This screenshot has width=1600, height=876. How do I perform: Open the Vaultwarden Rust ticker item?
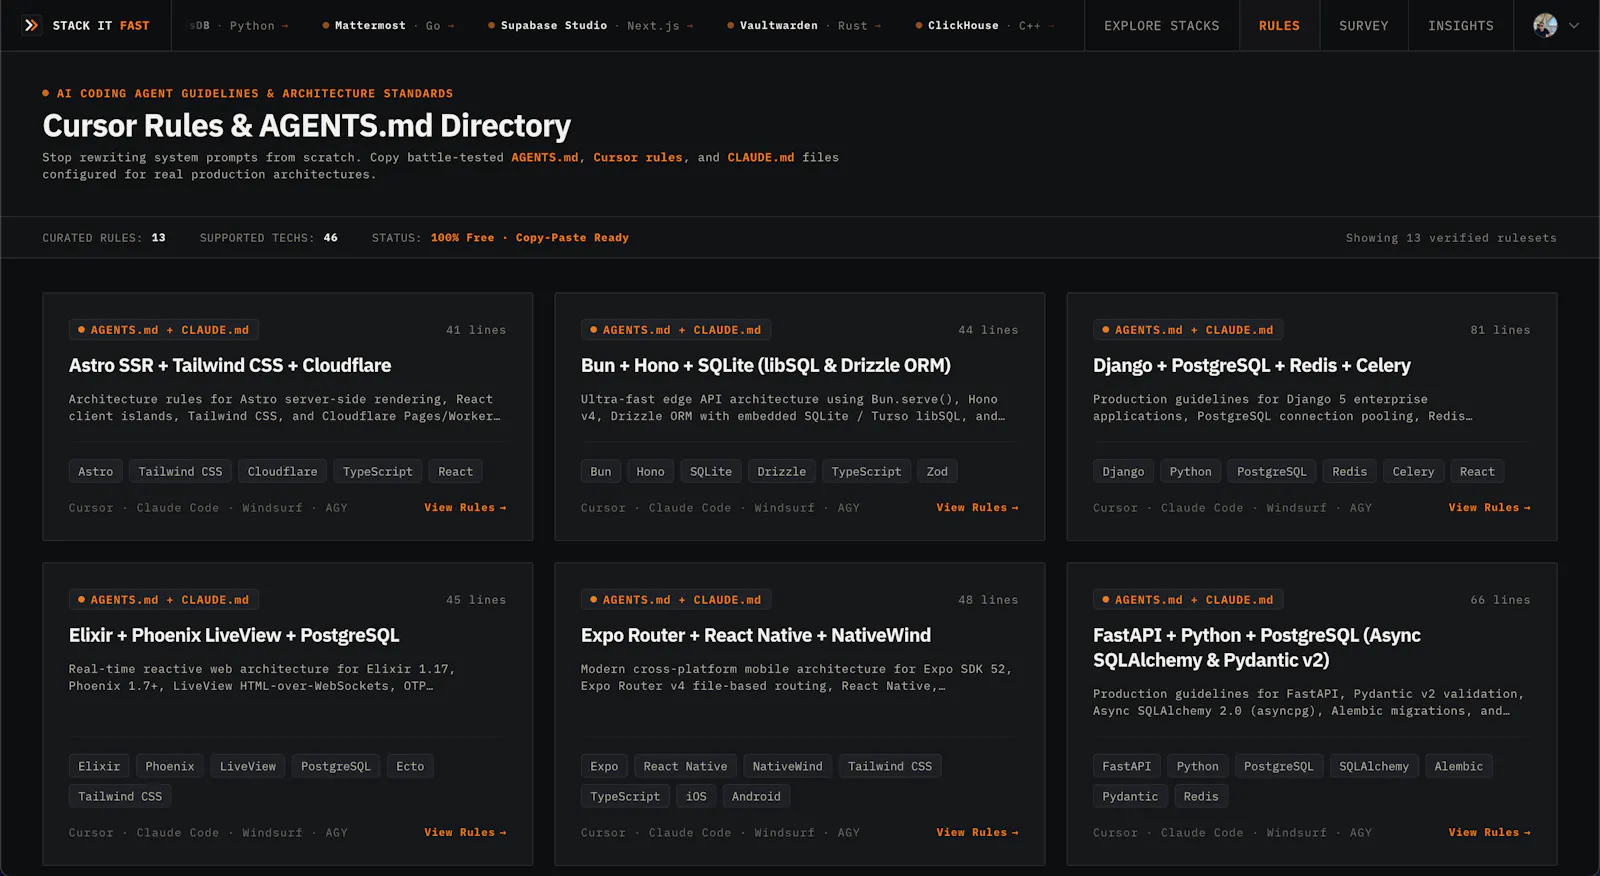click(804, 26)
